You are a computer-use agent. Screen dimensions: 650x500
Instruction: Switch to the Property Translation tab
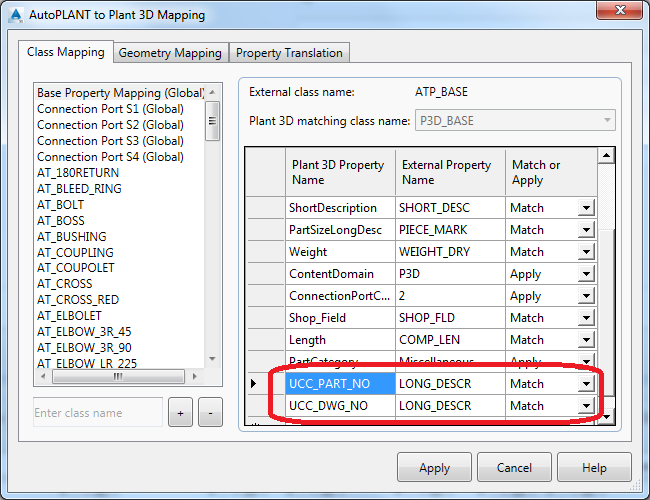click(289, 53)
